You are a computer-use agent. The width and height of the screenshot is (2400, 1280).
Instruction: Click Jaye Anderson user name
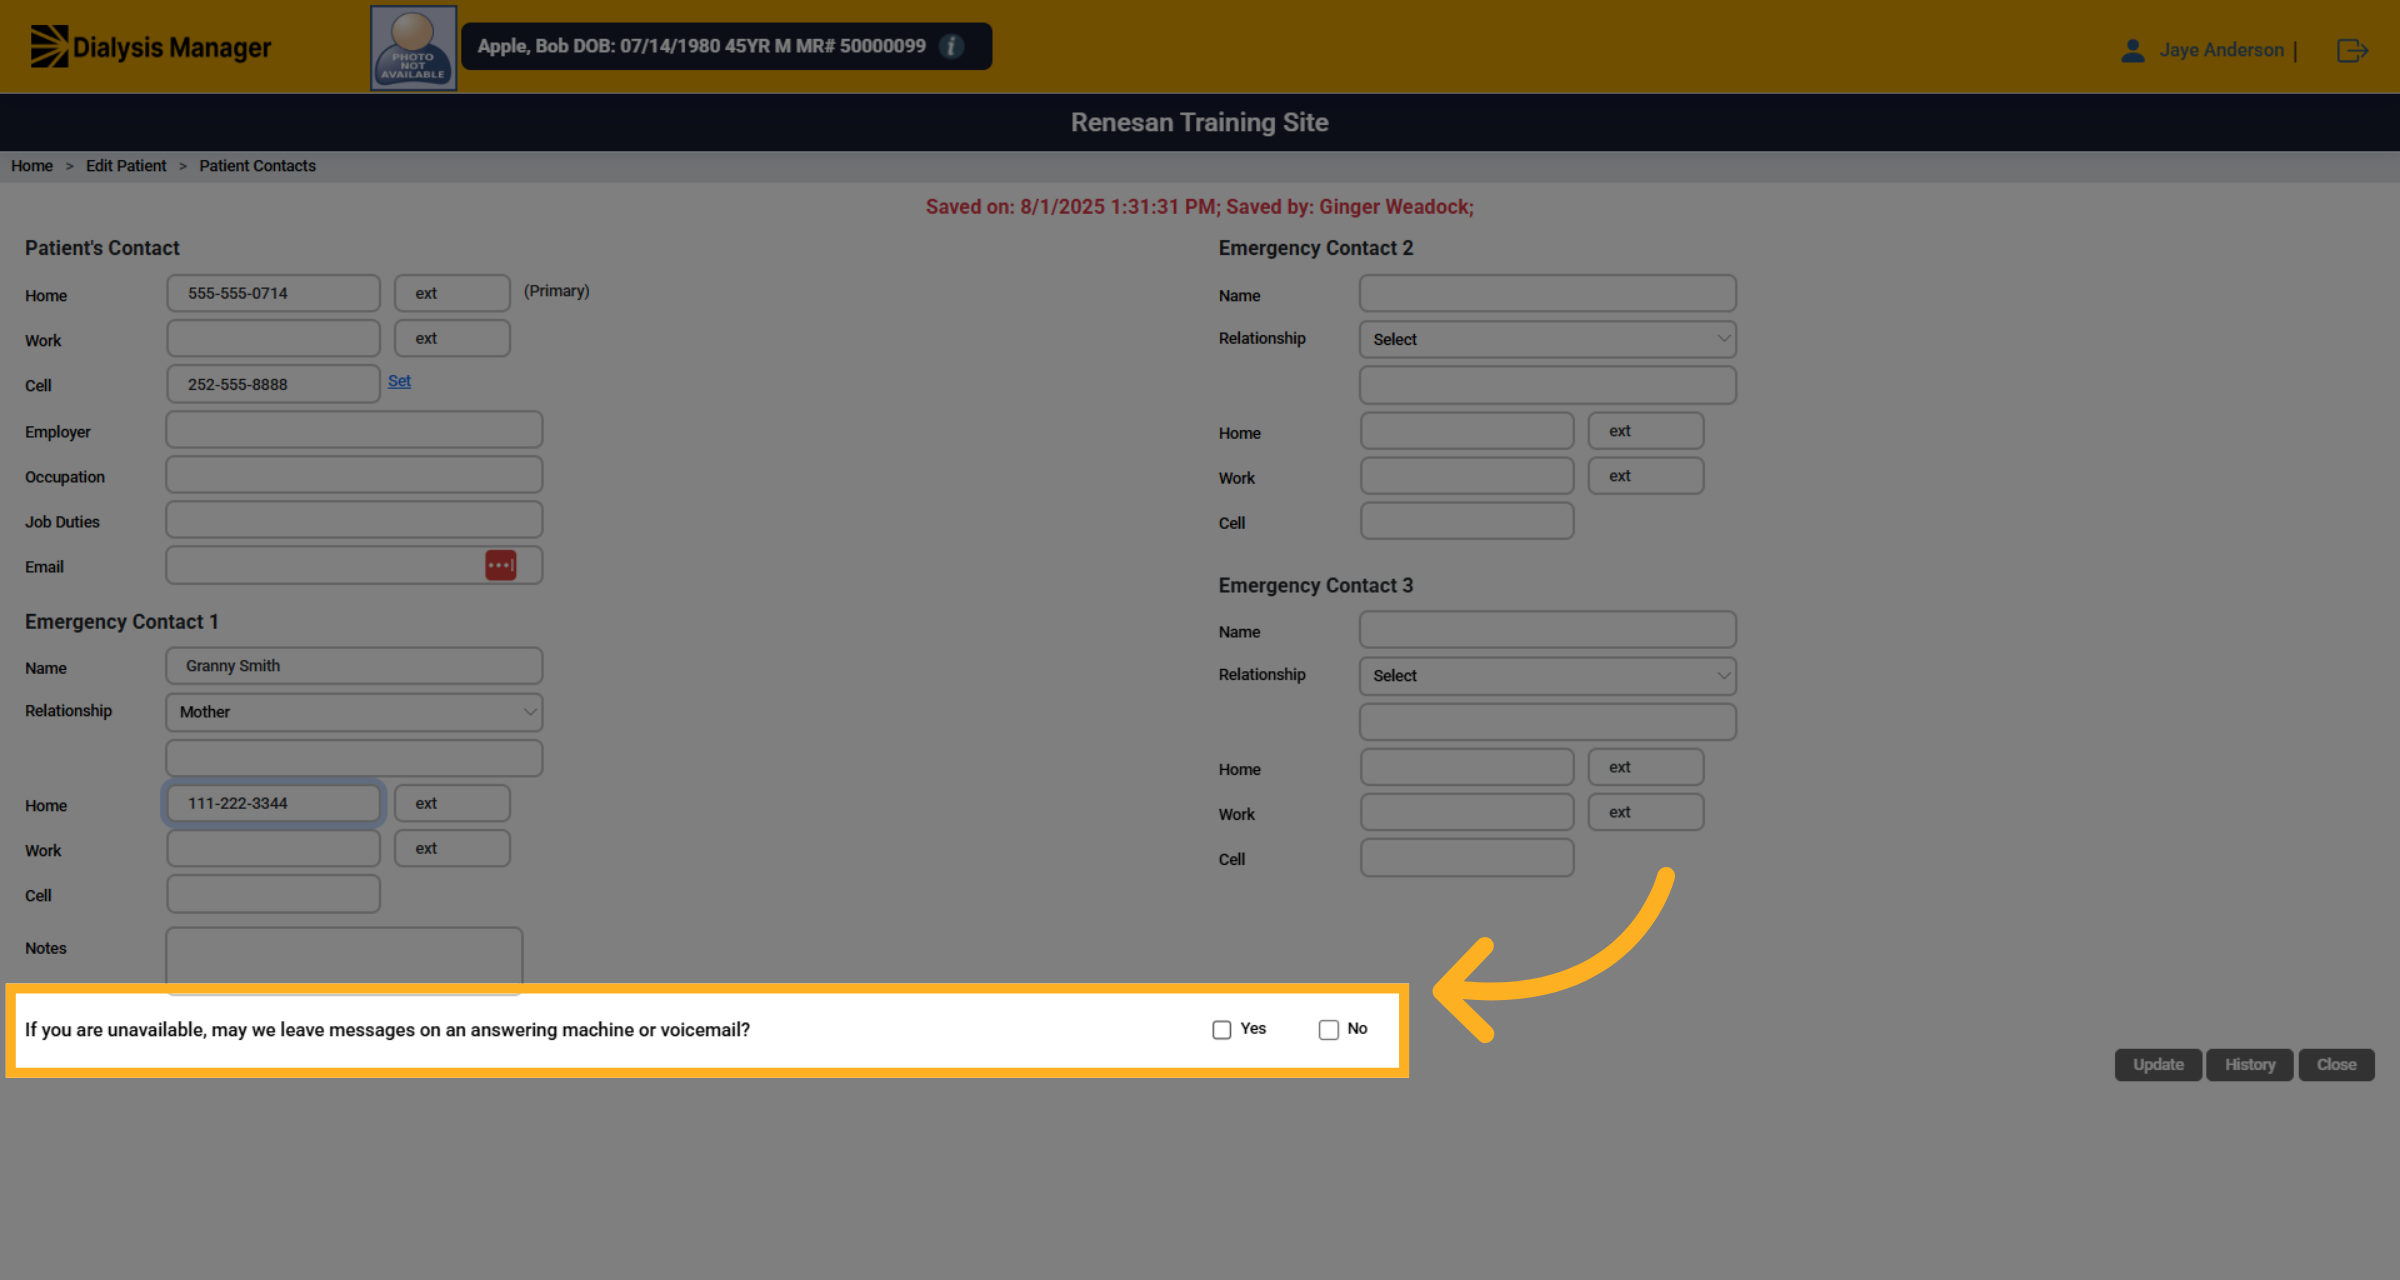2221,50
